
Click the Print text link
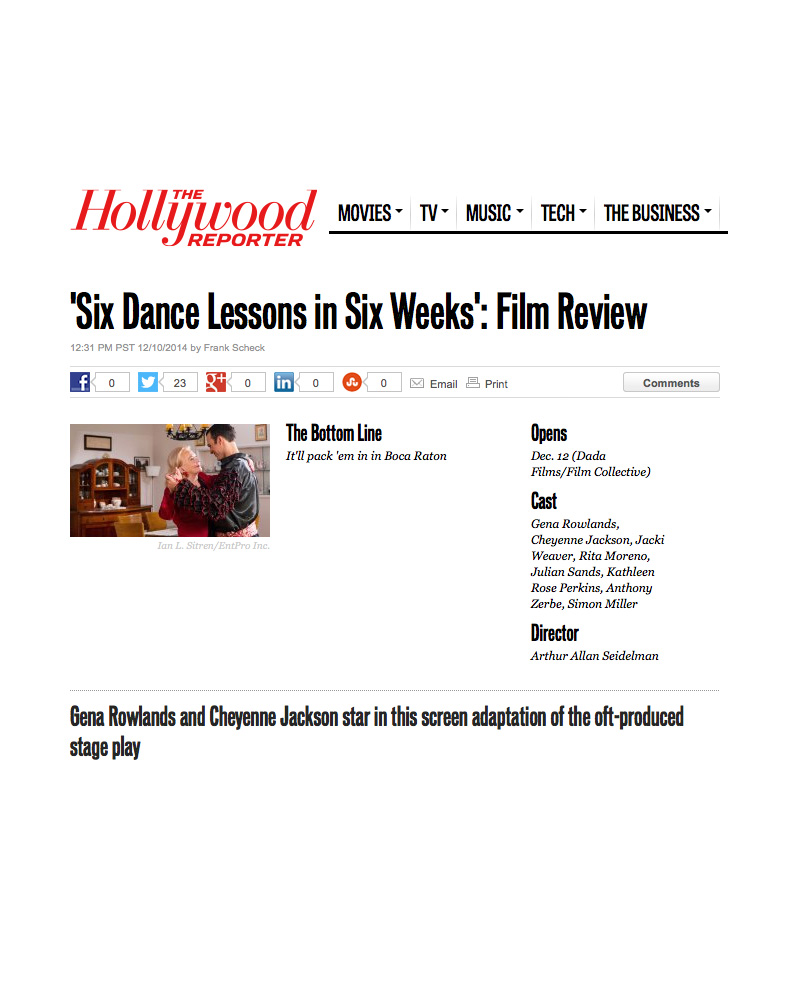(x=496, y=384)
